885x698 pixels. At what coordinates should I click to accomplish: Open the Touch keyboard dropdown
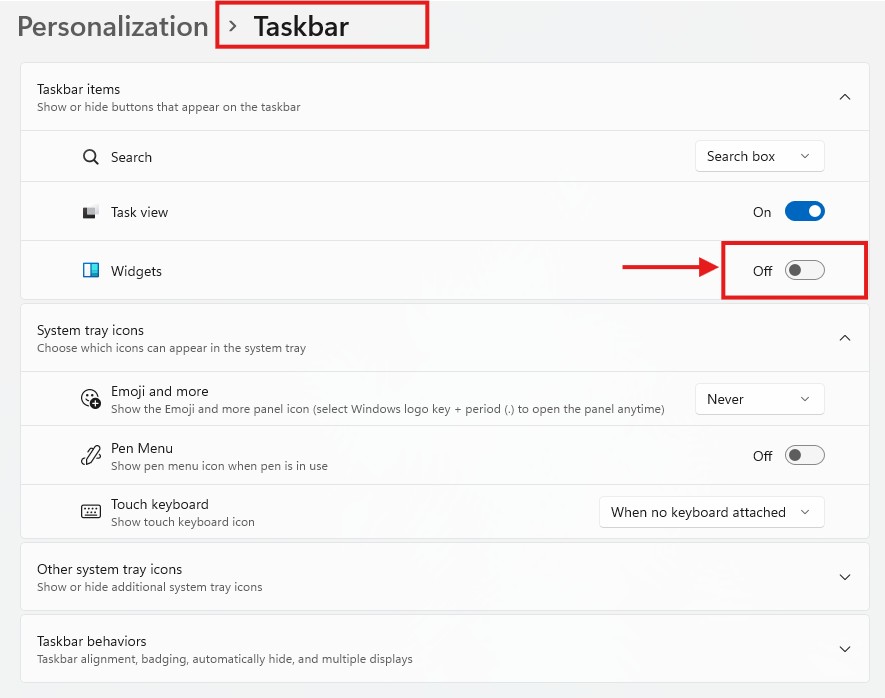pyautogui.click(x=711, y=512)
